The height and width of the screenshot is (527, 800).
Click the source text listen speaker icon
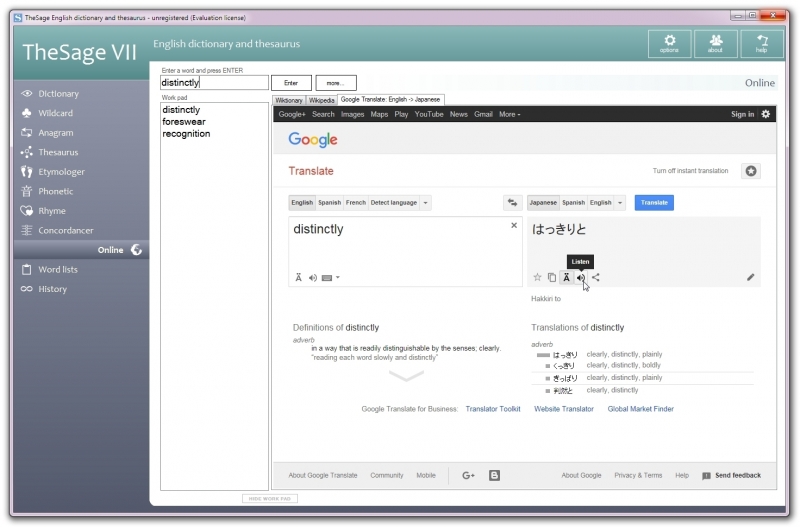pyautogui.click(x=313, y=278)
